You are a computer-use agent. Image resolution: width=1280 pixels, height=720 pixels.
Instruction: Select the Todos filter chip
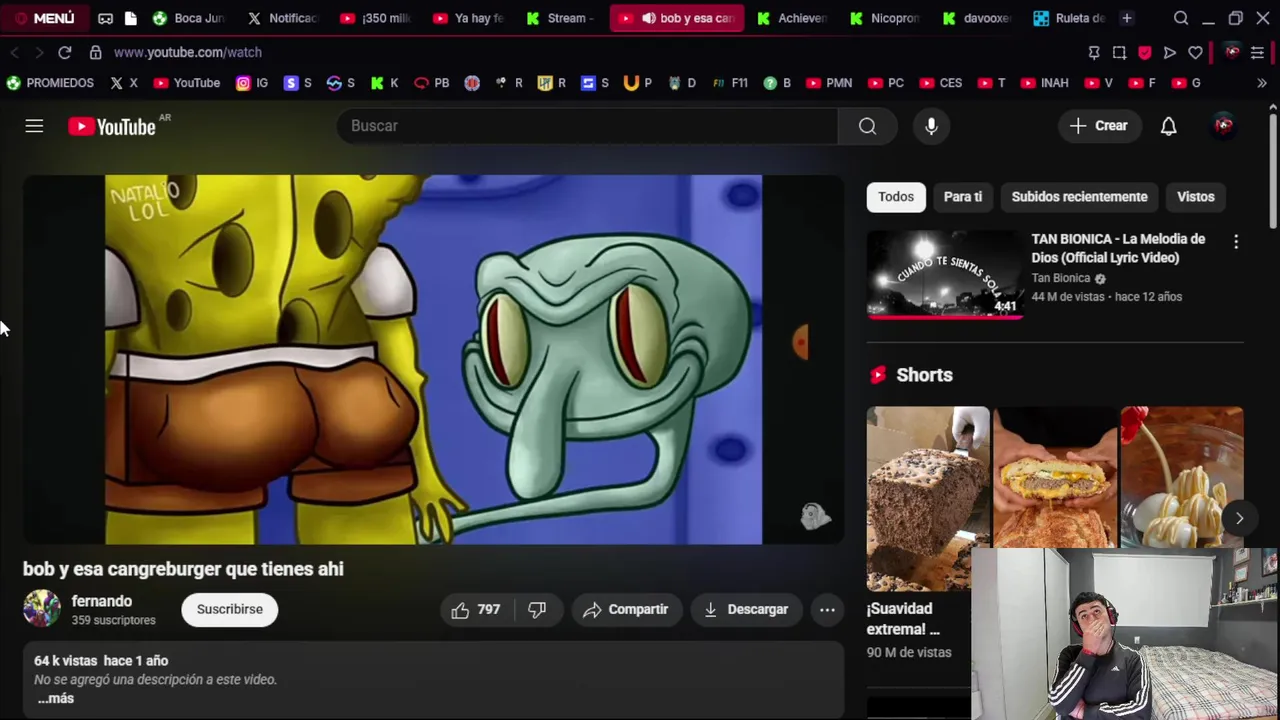(x=896, y=197)
